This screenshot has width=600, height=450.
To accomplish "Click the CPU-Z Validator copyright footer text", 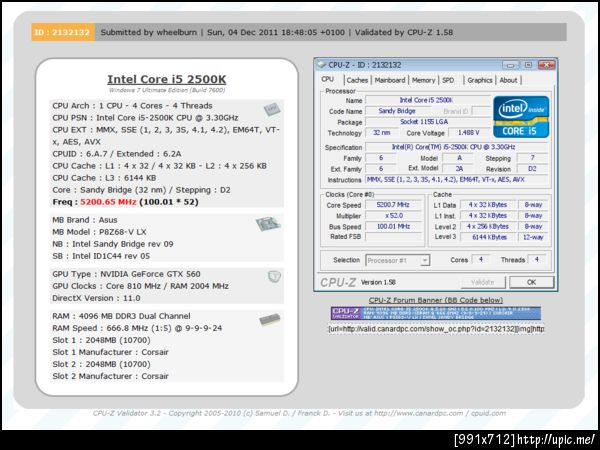I will tap(299, 413).
